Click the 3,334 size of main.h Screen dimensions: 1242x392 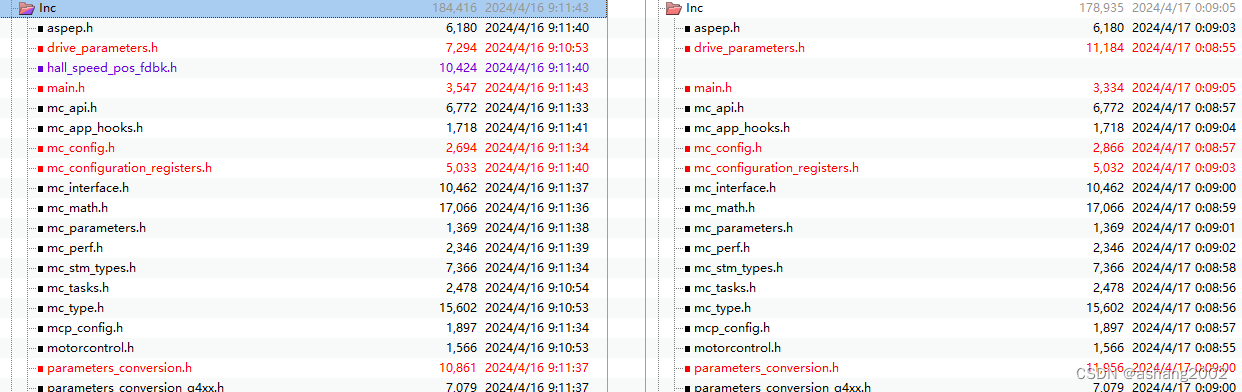point(1109,88)
